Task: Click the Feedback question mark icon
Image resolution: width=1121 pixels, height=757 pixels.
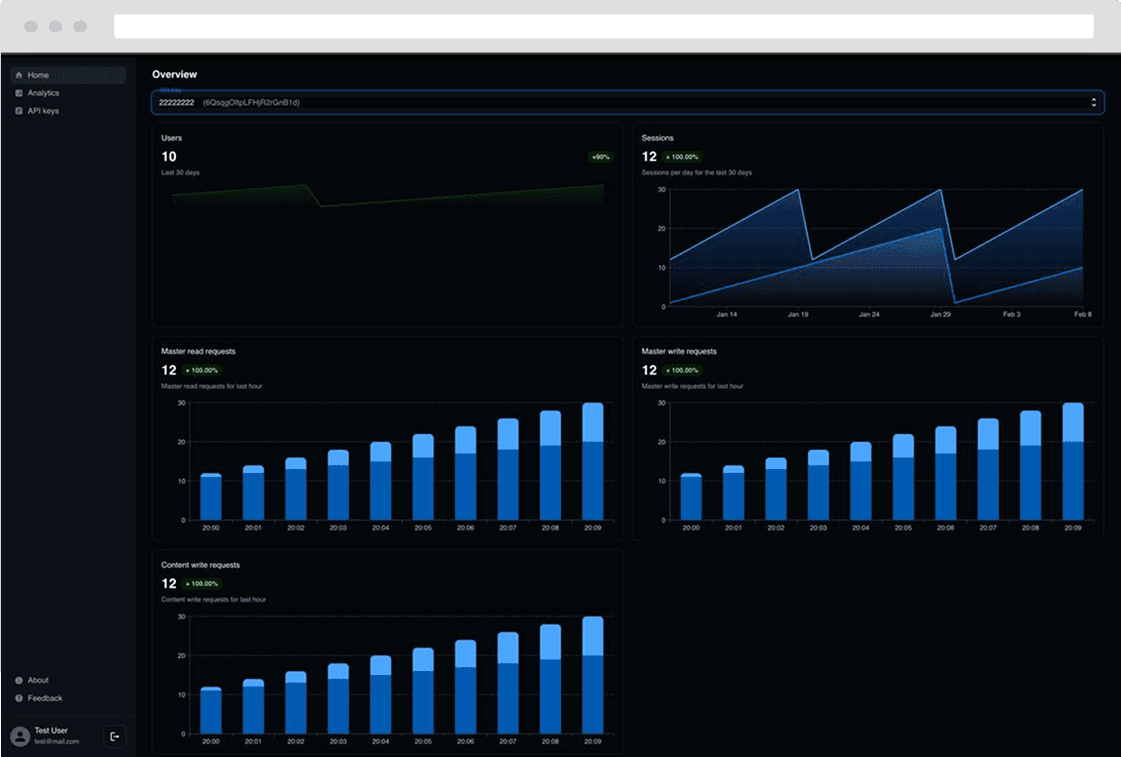Action: point(19,698)
